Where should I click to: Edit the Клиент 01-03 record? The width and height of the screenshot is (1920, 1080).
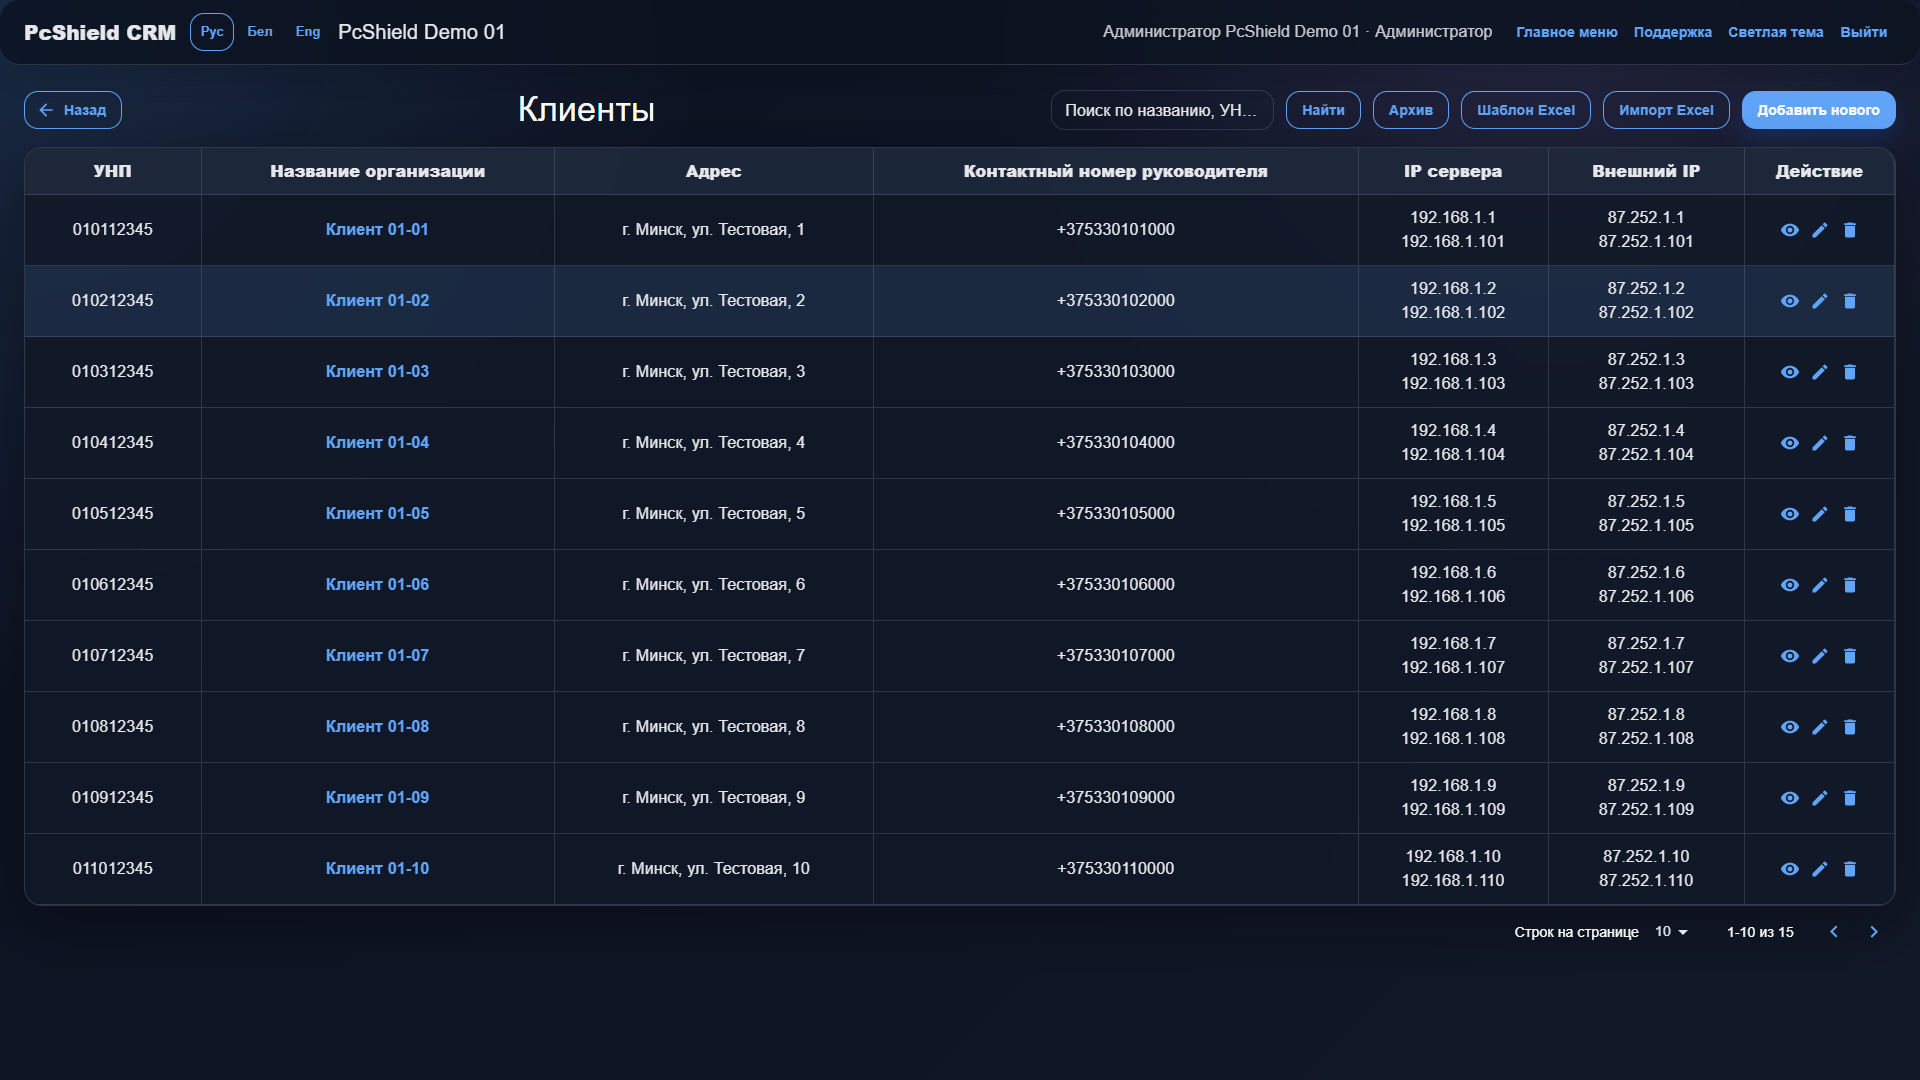(1820, 372)
